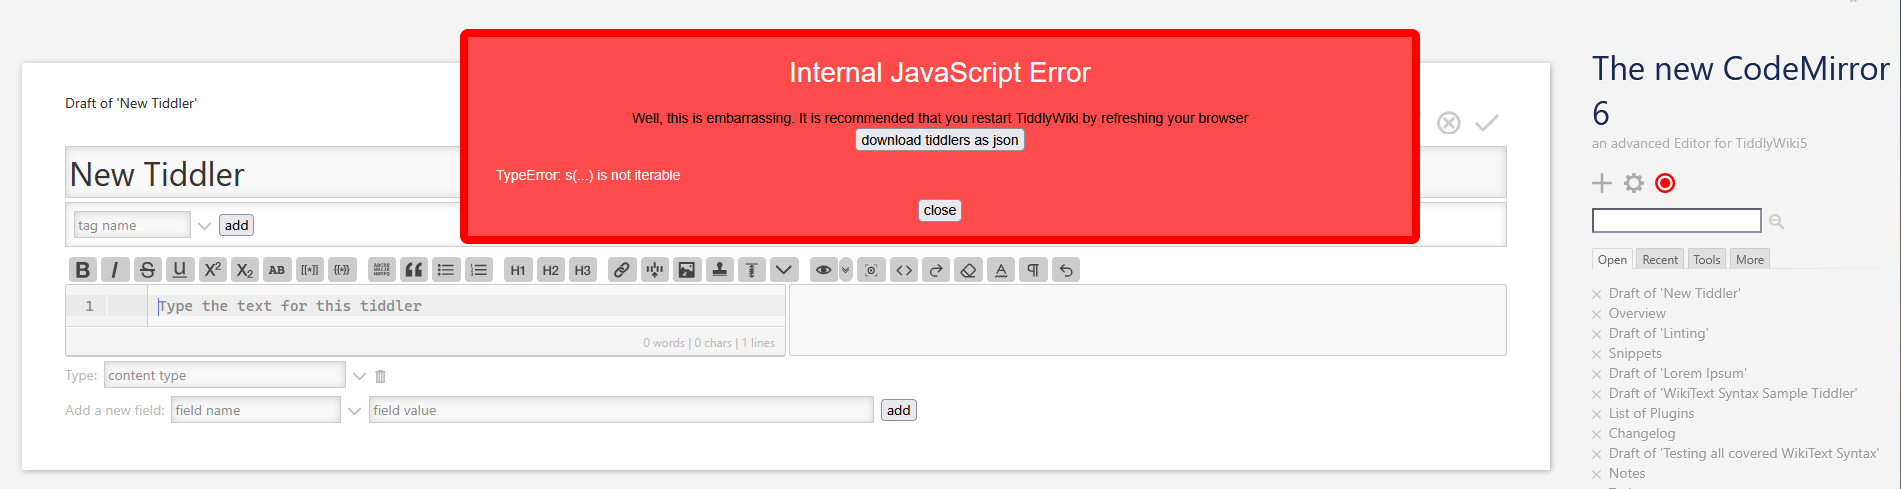Viewport: 1901px width, 489px height.
Task: Click the H2 heading button
Action: click(x=550, y=270)
